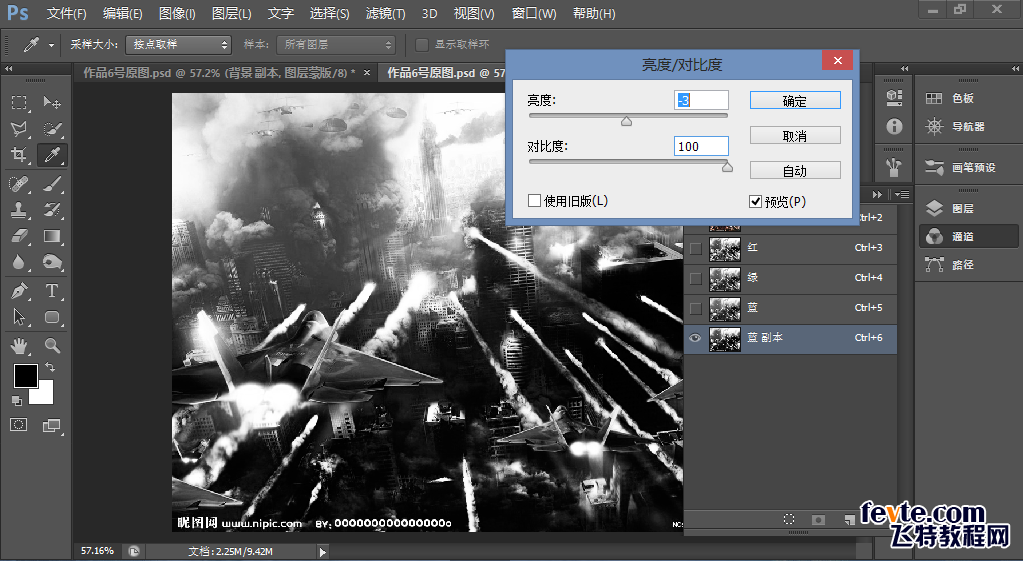
Task: Select the Brush tool
Action: coord(52,184)
